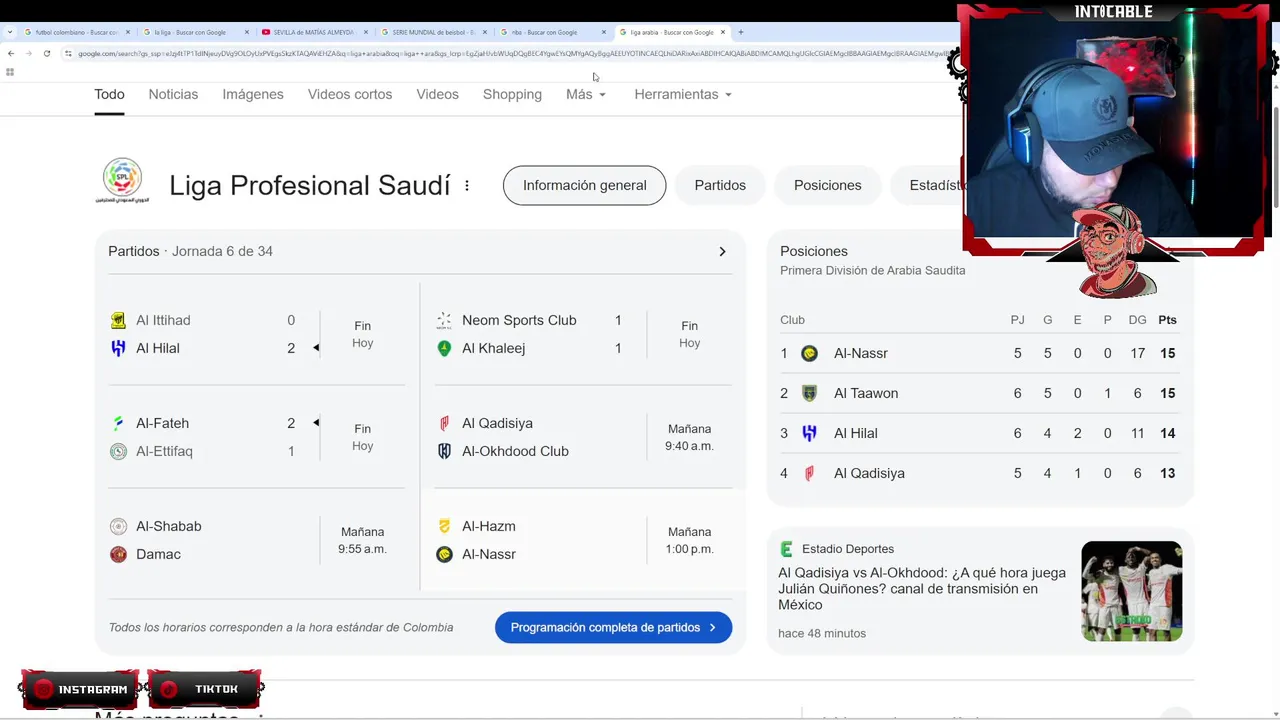1280x720 pixels.
Task: Select the Todo search tab
Action: coord(109,94)
